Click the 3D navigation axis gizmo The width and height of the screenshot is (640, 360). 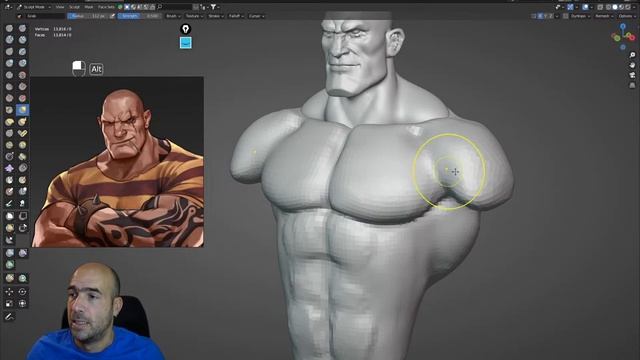coord(623,37)
